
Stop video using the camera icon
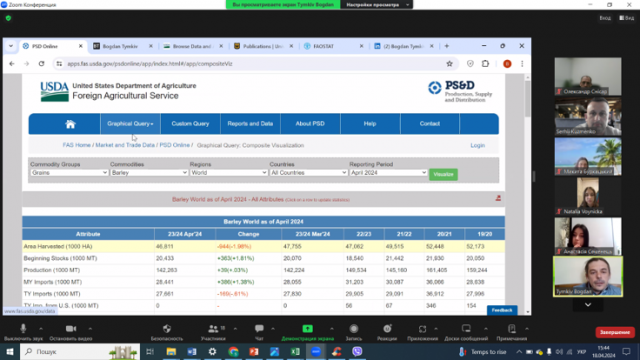click(x=71, y=329)
